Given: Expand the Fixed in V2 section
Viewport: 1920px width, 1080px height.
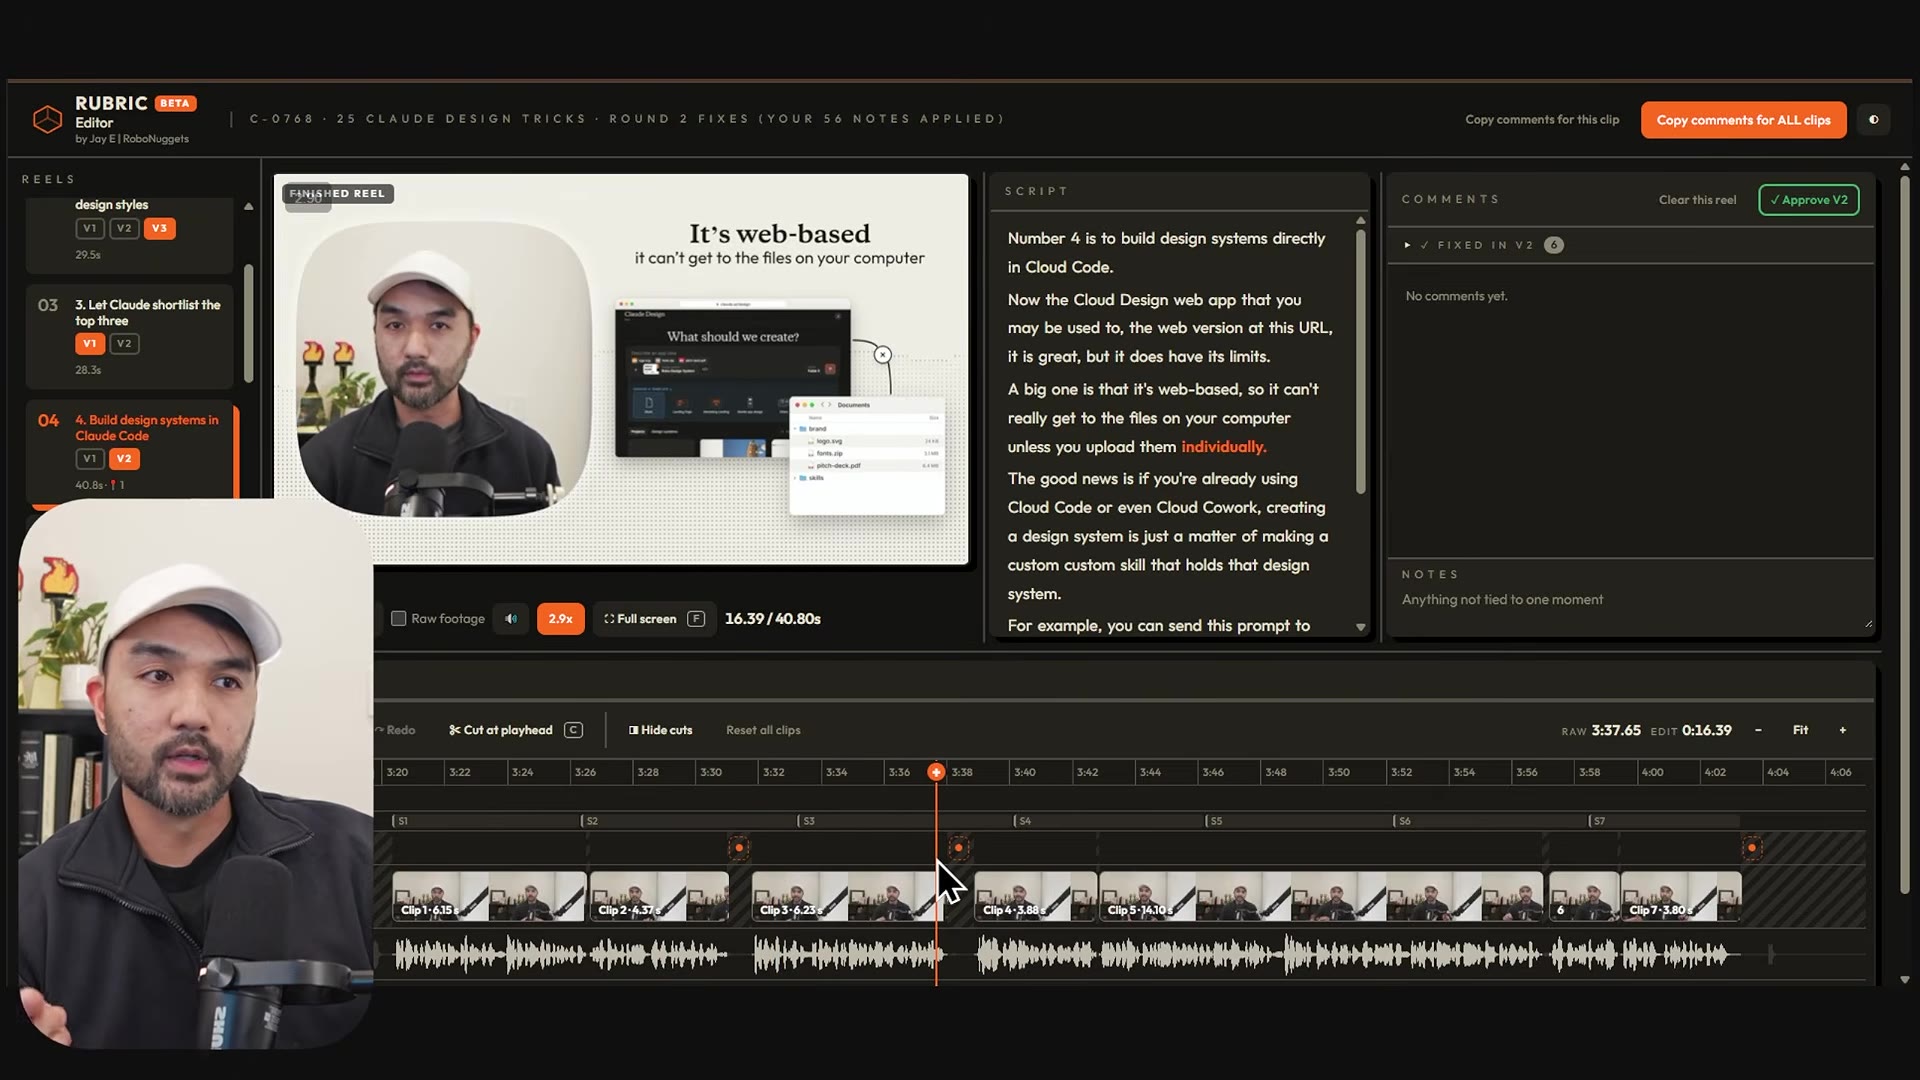Looking at the screenshot, I should pyautogui.click(x=1407, y=245).
